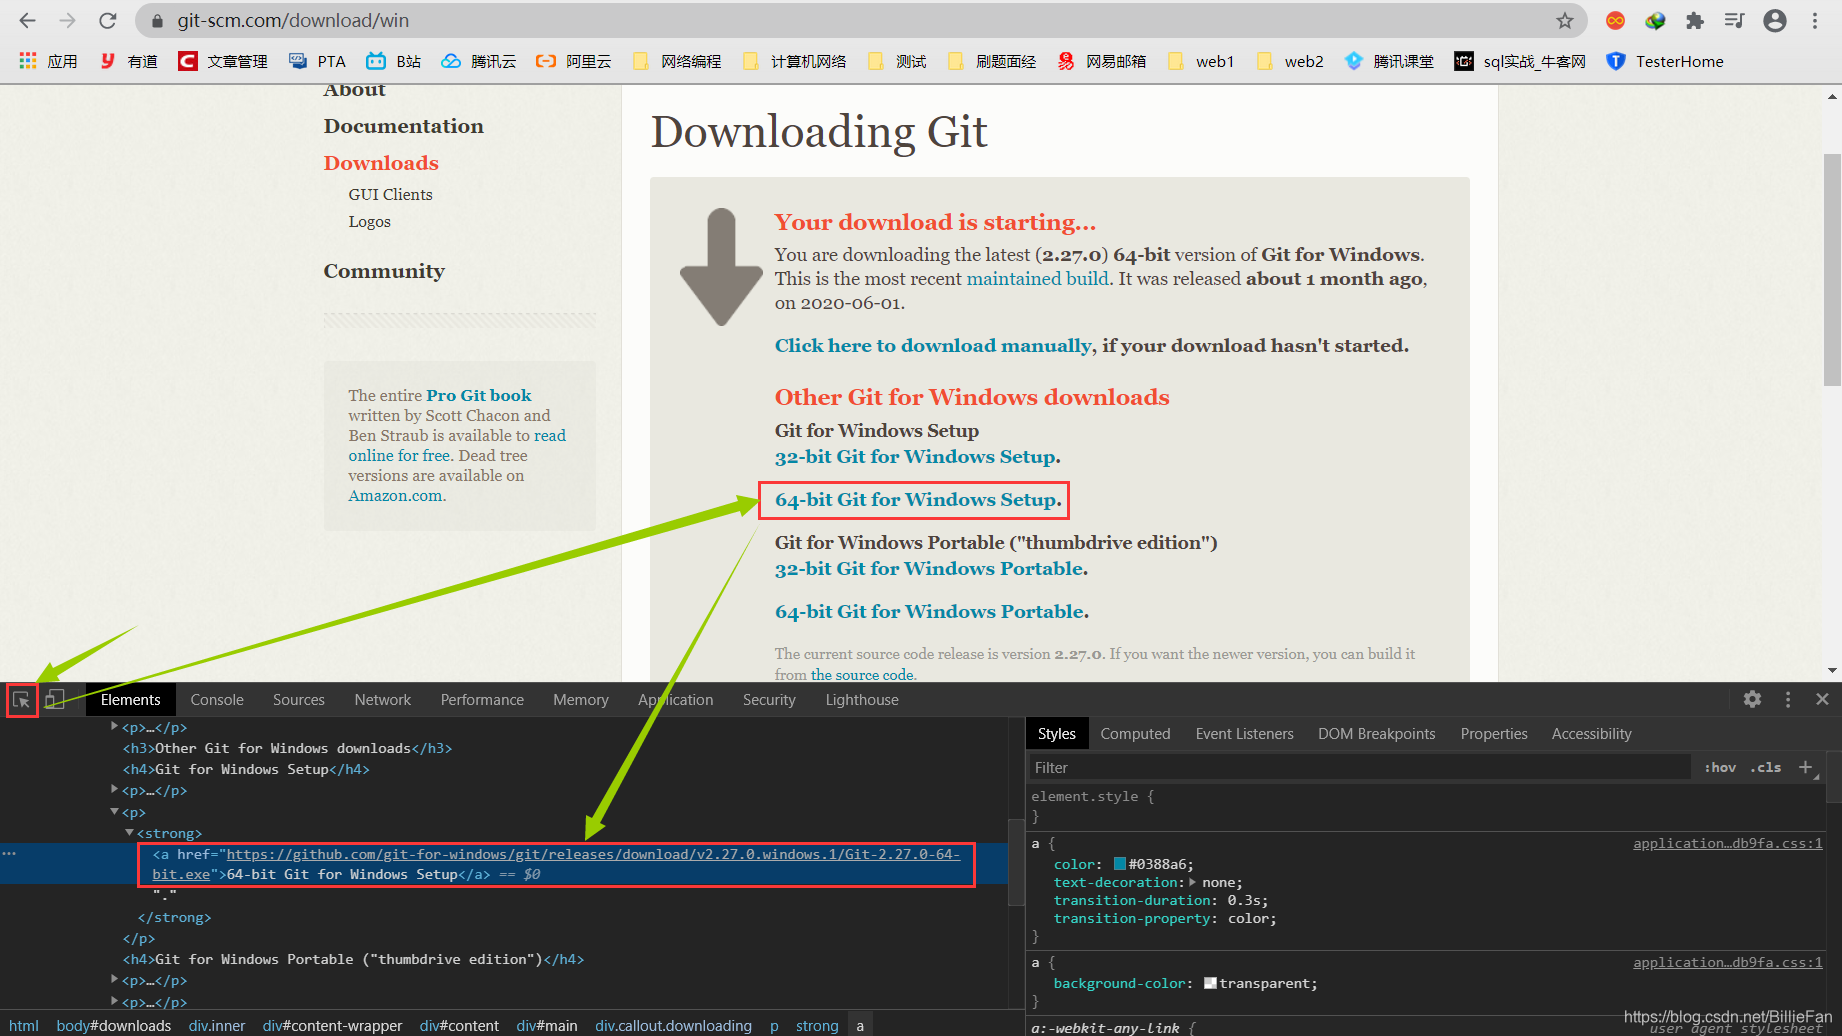The height and width of the screenshot is (1036, 1842).
Task: Switch to the Memory tab
Action: coord(581,700)
